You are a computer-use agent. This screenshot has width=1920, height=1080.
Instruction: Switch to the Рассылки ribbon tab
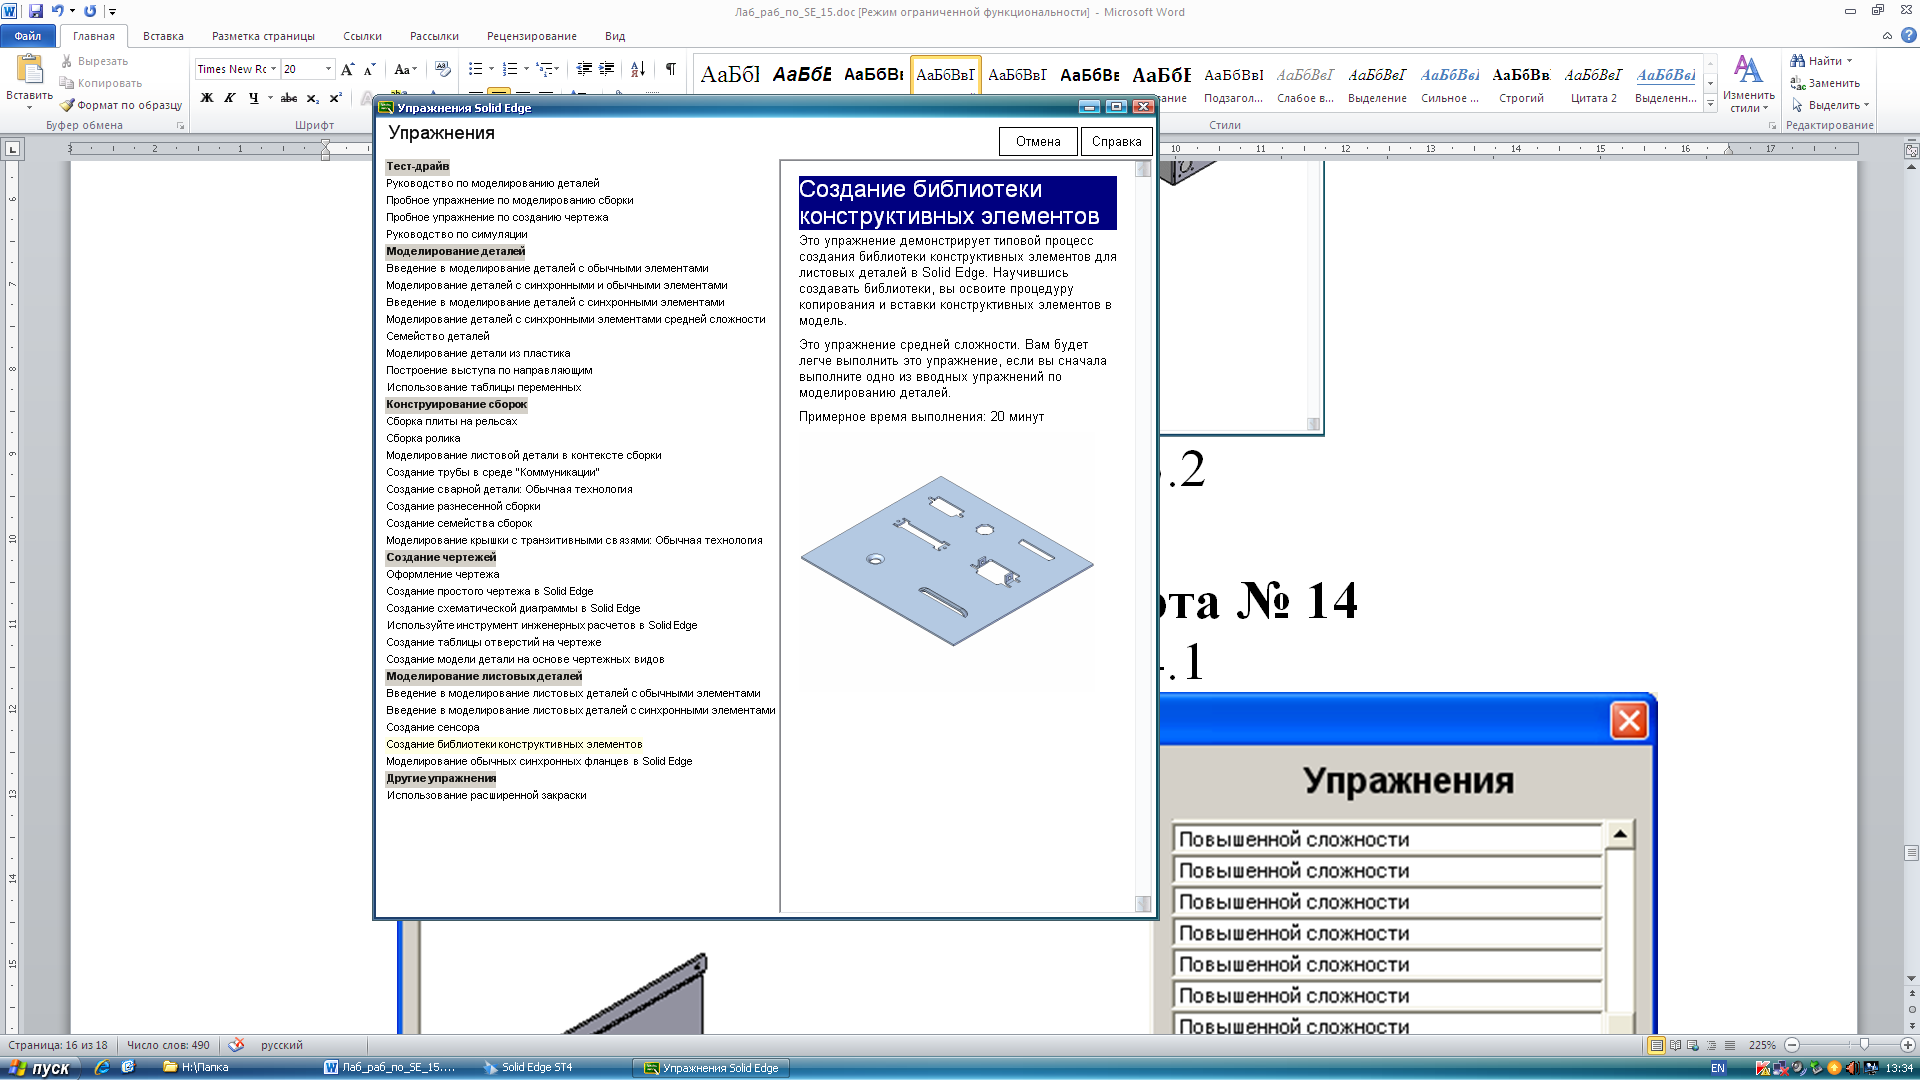coord(434,36)
